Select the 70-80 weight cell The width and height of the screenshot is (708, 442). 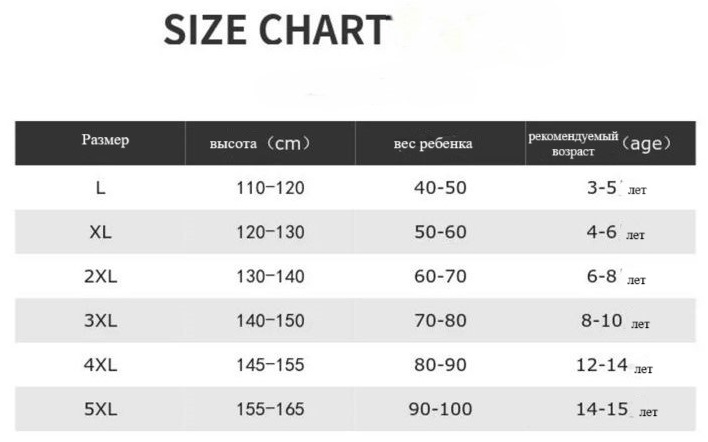[x=440, y=321]
